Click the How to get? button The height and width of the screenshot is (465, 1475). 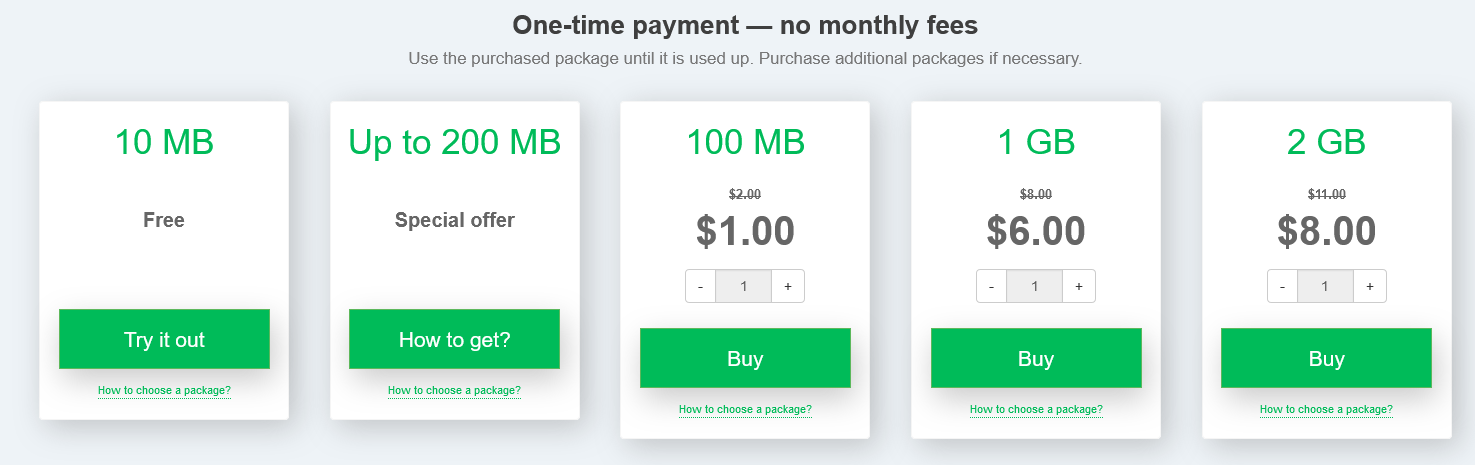pos(454,339)
